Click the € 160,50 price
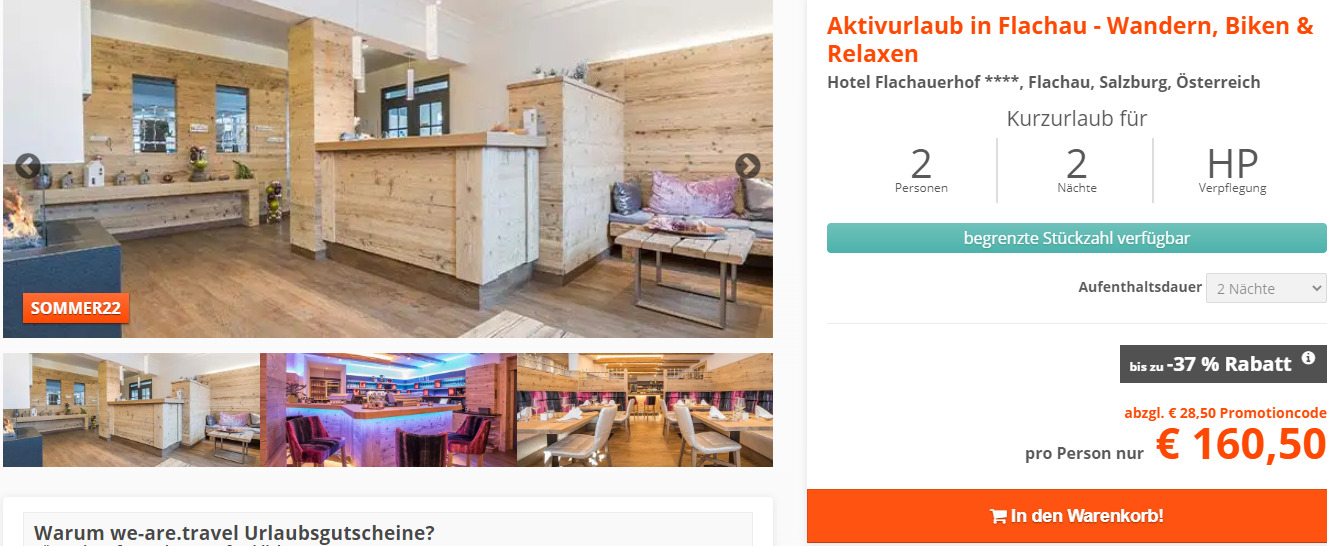The image size is (1327, 546). coord(1241,446)
